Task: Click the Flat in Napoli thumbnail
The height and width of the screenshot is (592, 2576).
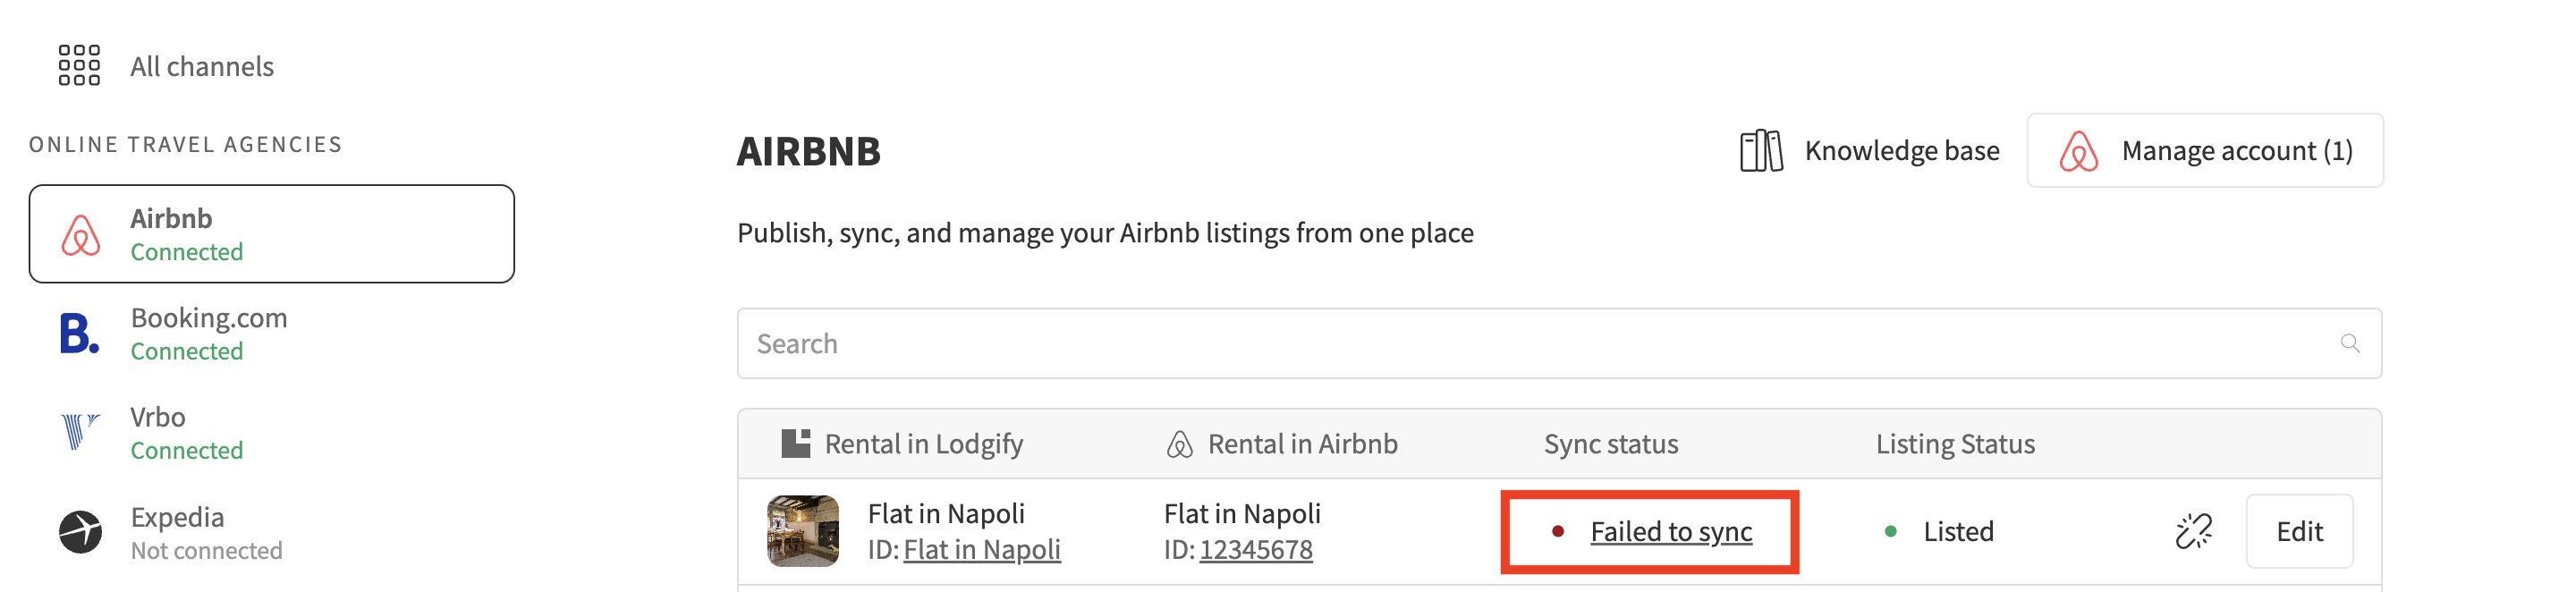Action: (803, 531)
